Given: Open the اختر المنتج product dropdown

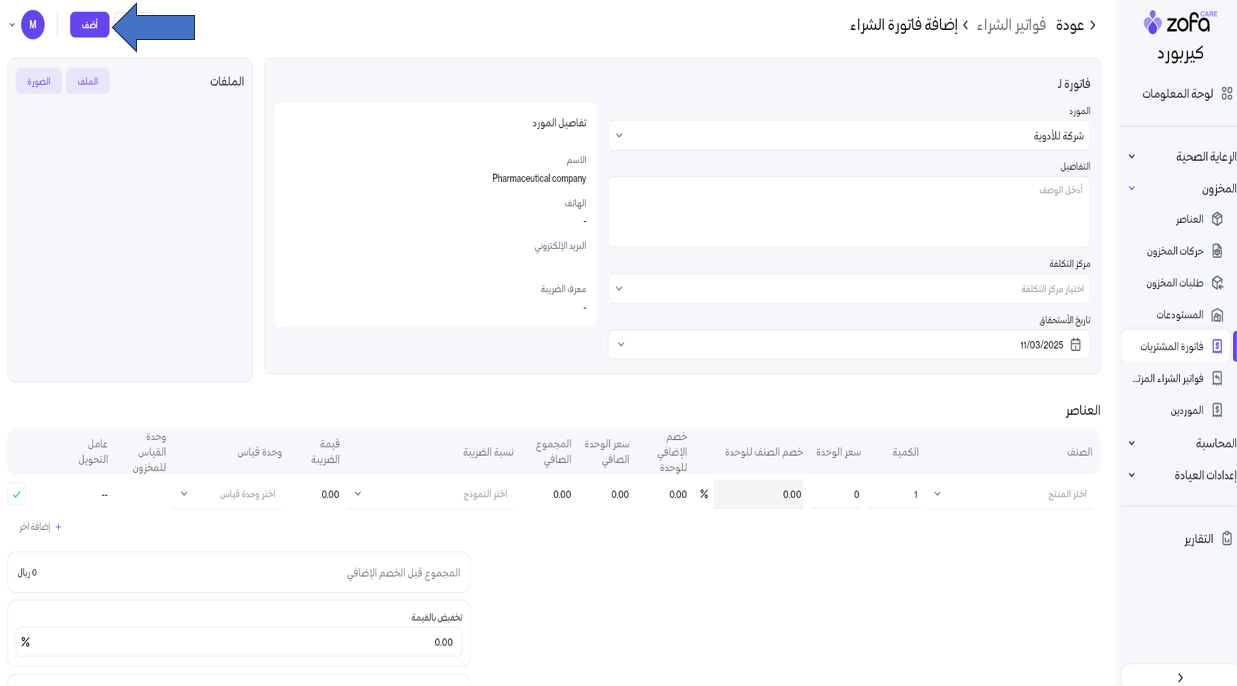Looking at the screenshot, I should [x=1010, y=494].
